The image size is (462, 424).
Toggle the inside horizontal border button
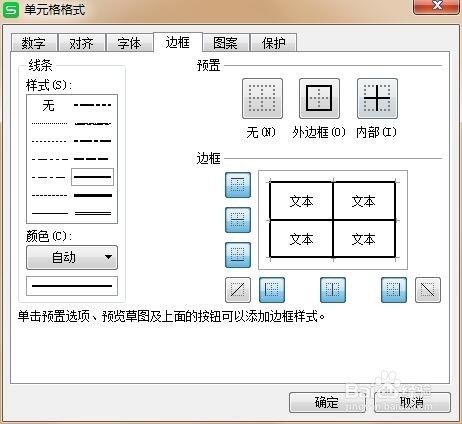(238, 220)
